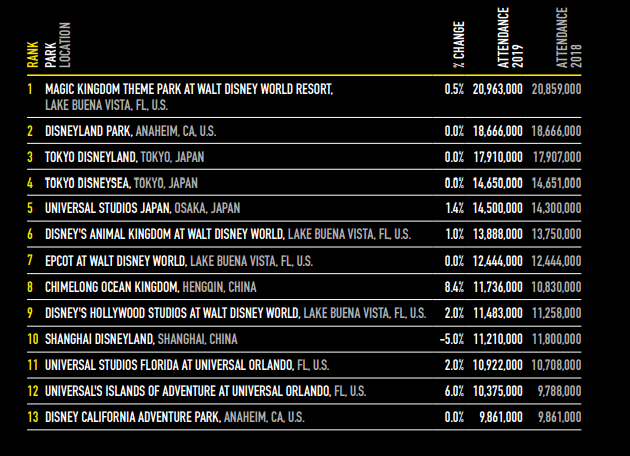Click the Anaheim, CA, U.S. location beside Disneyland Park
The height and width of the screenshot is (456, 630).
pos(176,131)
